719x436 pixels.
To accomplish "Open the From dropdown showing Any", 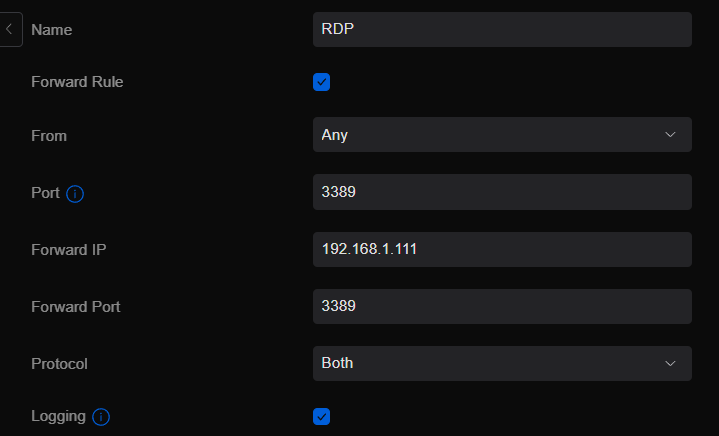I will [501, 135].
